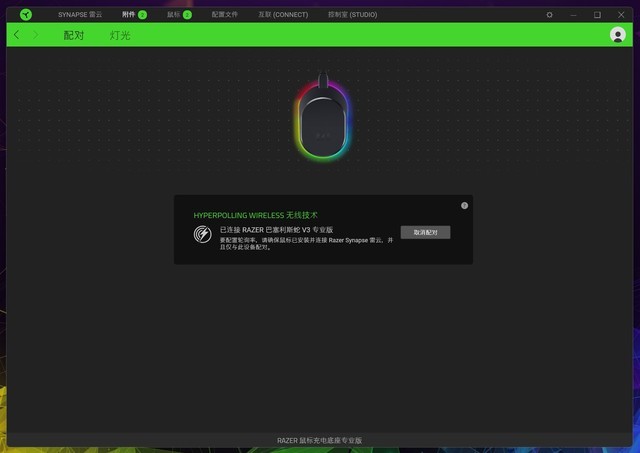This screenshot has width=640, height=453.
Task: Go to 互联 (CONNECT) tab
Action: click(x=283, y=15)
